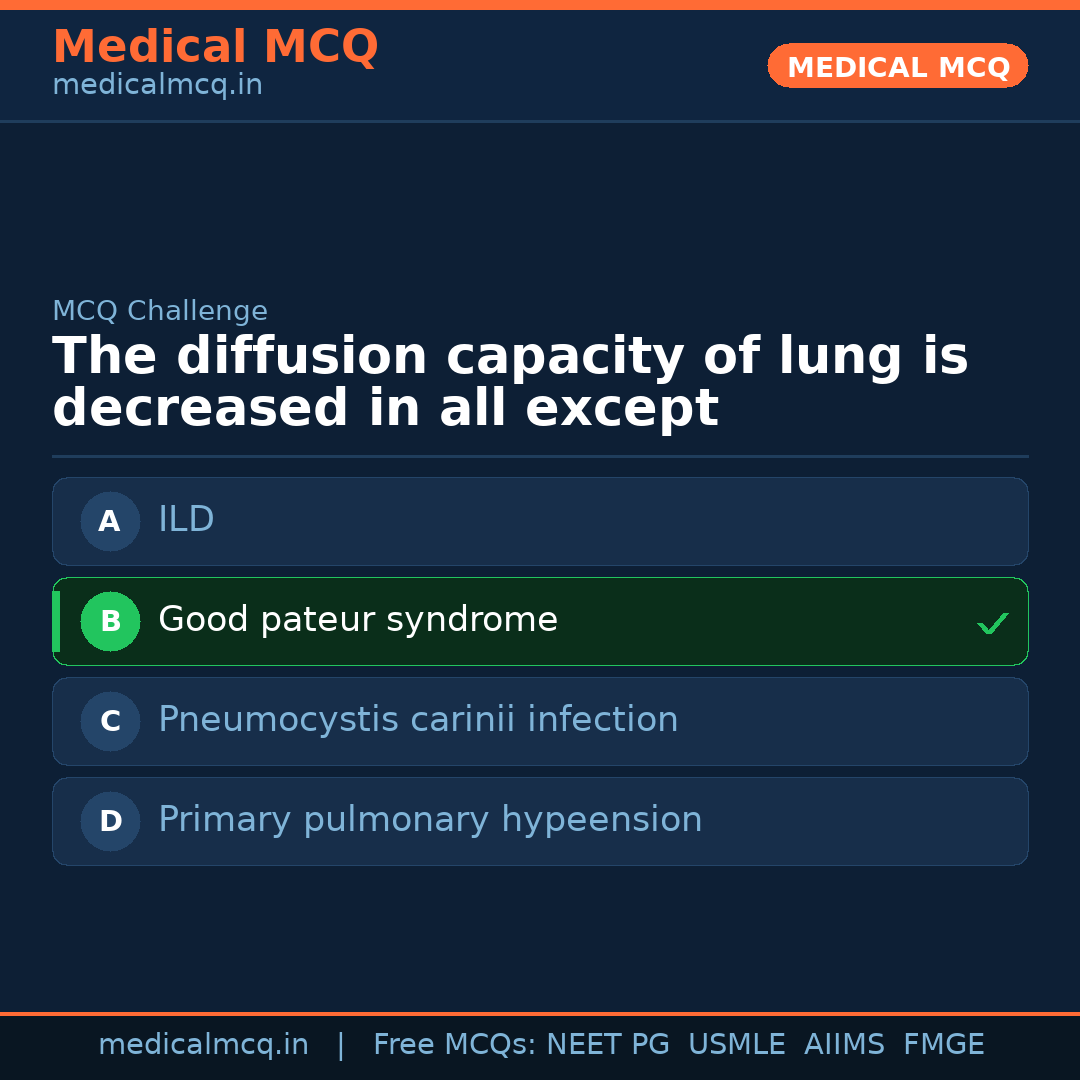Viewport: 1080px width, 1080px height.
Task: Click the "Free MCQs:" footer label
Action: (x=455, y=1045)
